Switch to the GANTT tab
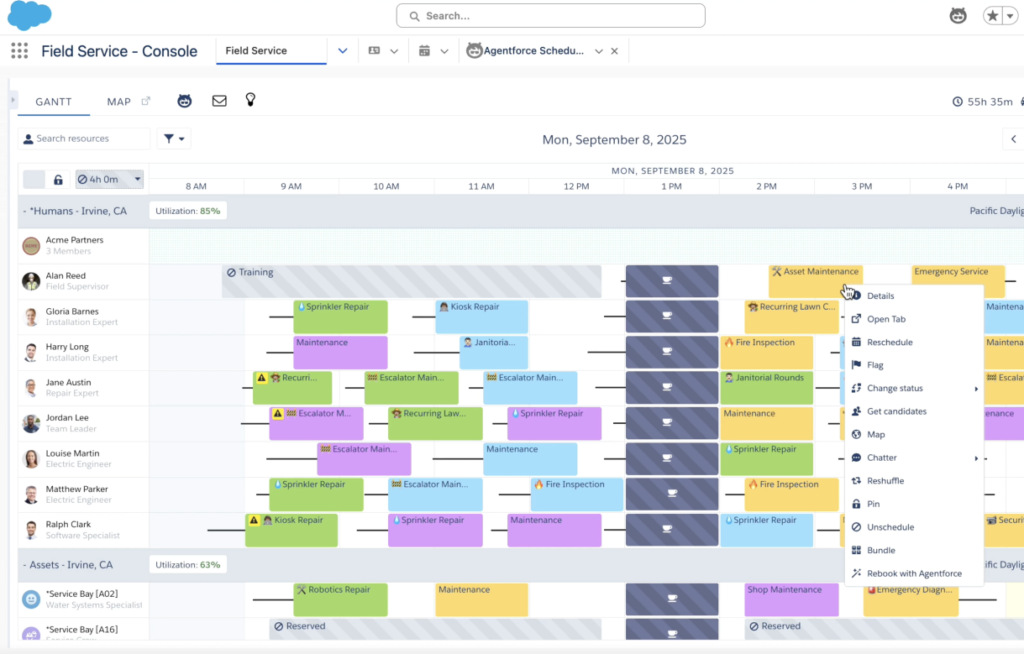This screenshot has height=654, width=1024. tap(54, 102)
